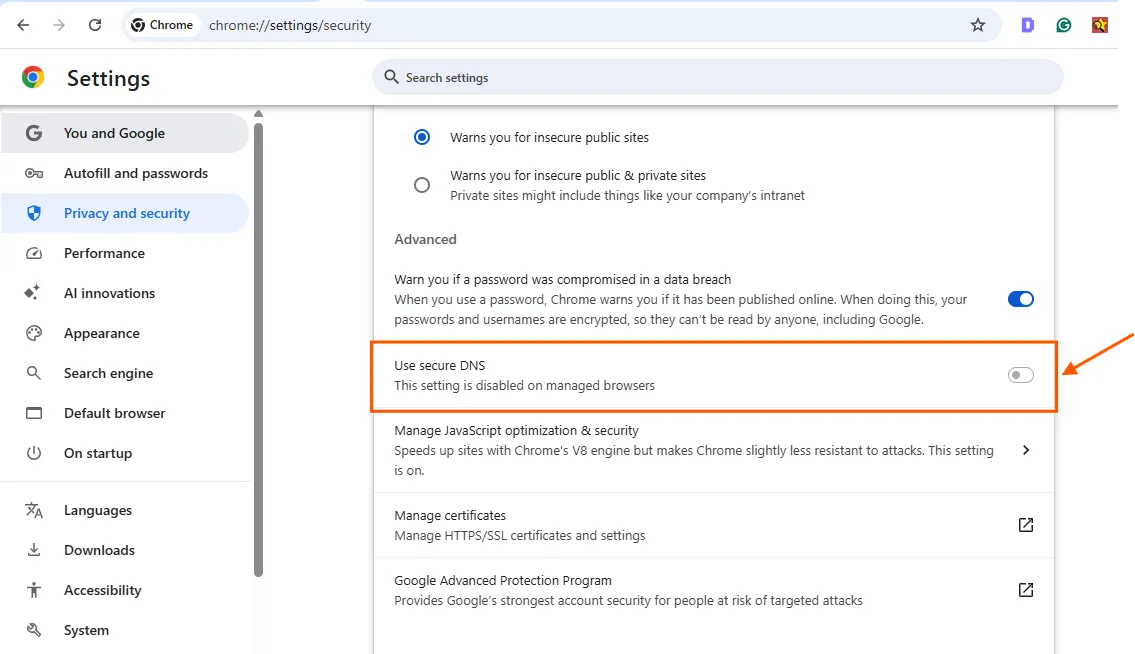Click the sparkle icon for AI innovations
Image resolution: width=1135 pixels, height=654 pixels.
33,293
